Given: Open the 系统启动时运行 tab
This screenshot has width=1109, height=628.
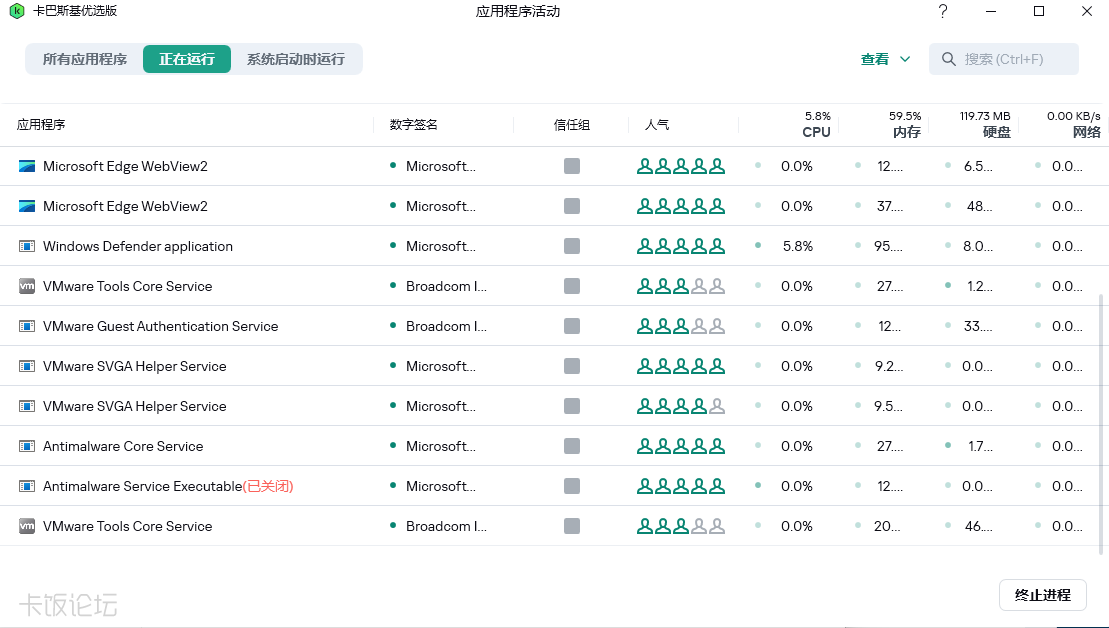Looking at the screenshot, I should coord(296,59).
